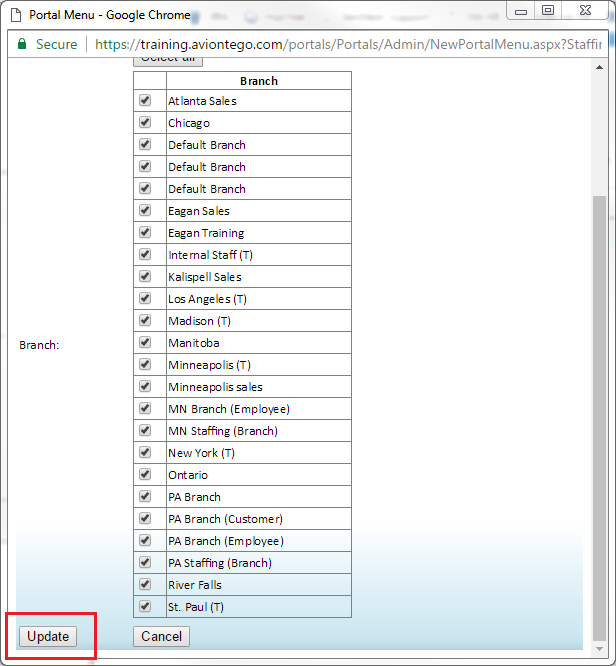Click the scrollbar down arrow
Screen dimensions: 616x666
(x=599, y=649)
